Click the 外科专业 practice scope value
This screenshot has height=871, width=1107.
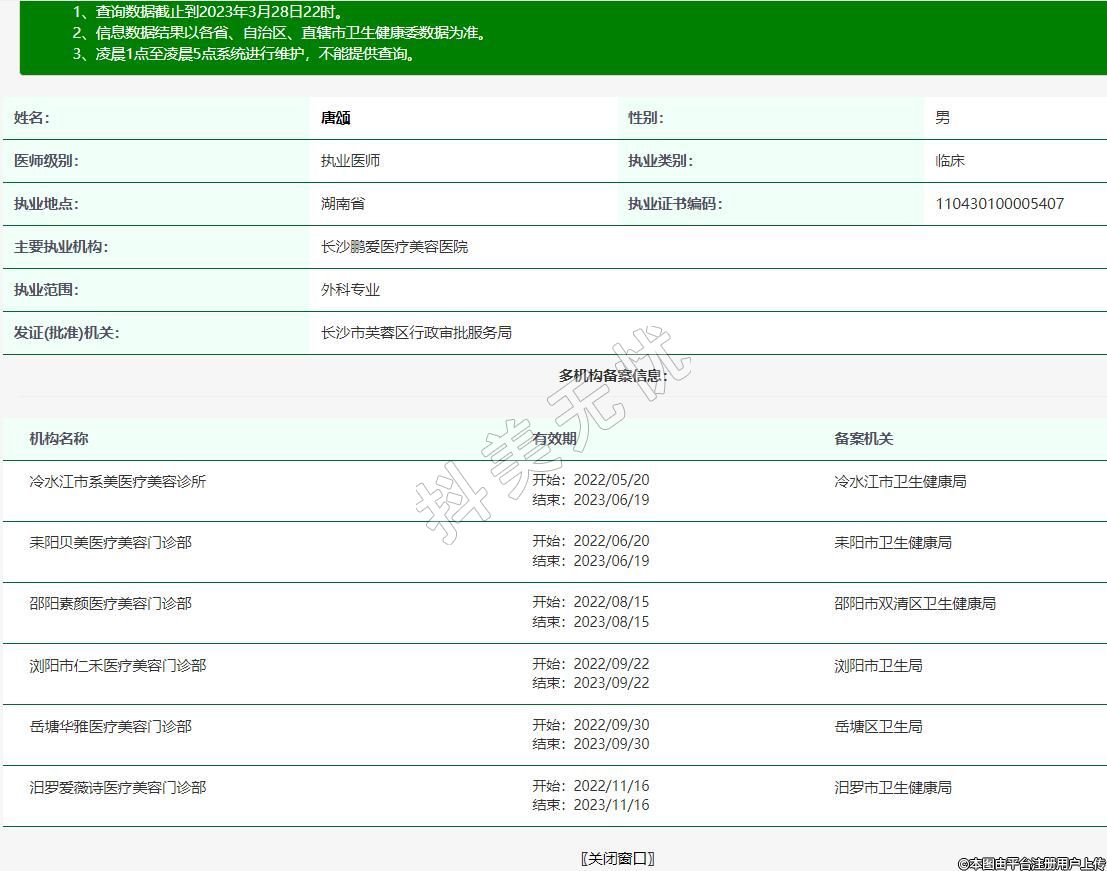coord(350,290)
